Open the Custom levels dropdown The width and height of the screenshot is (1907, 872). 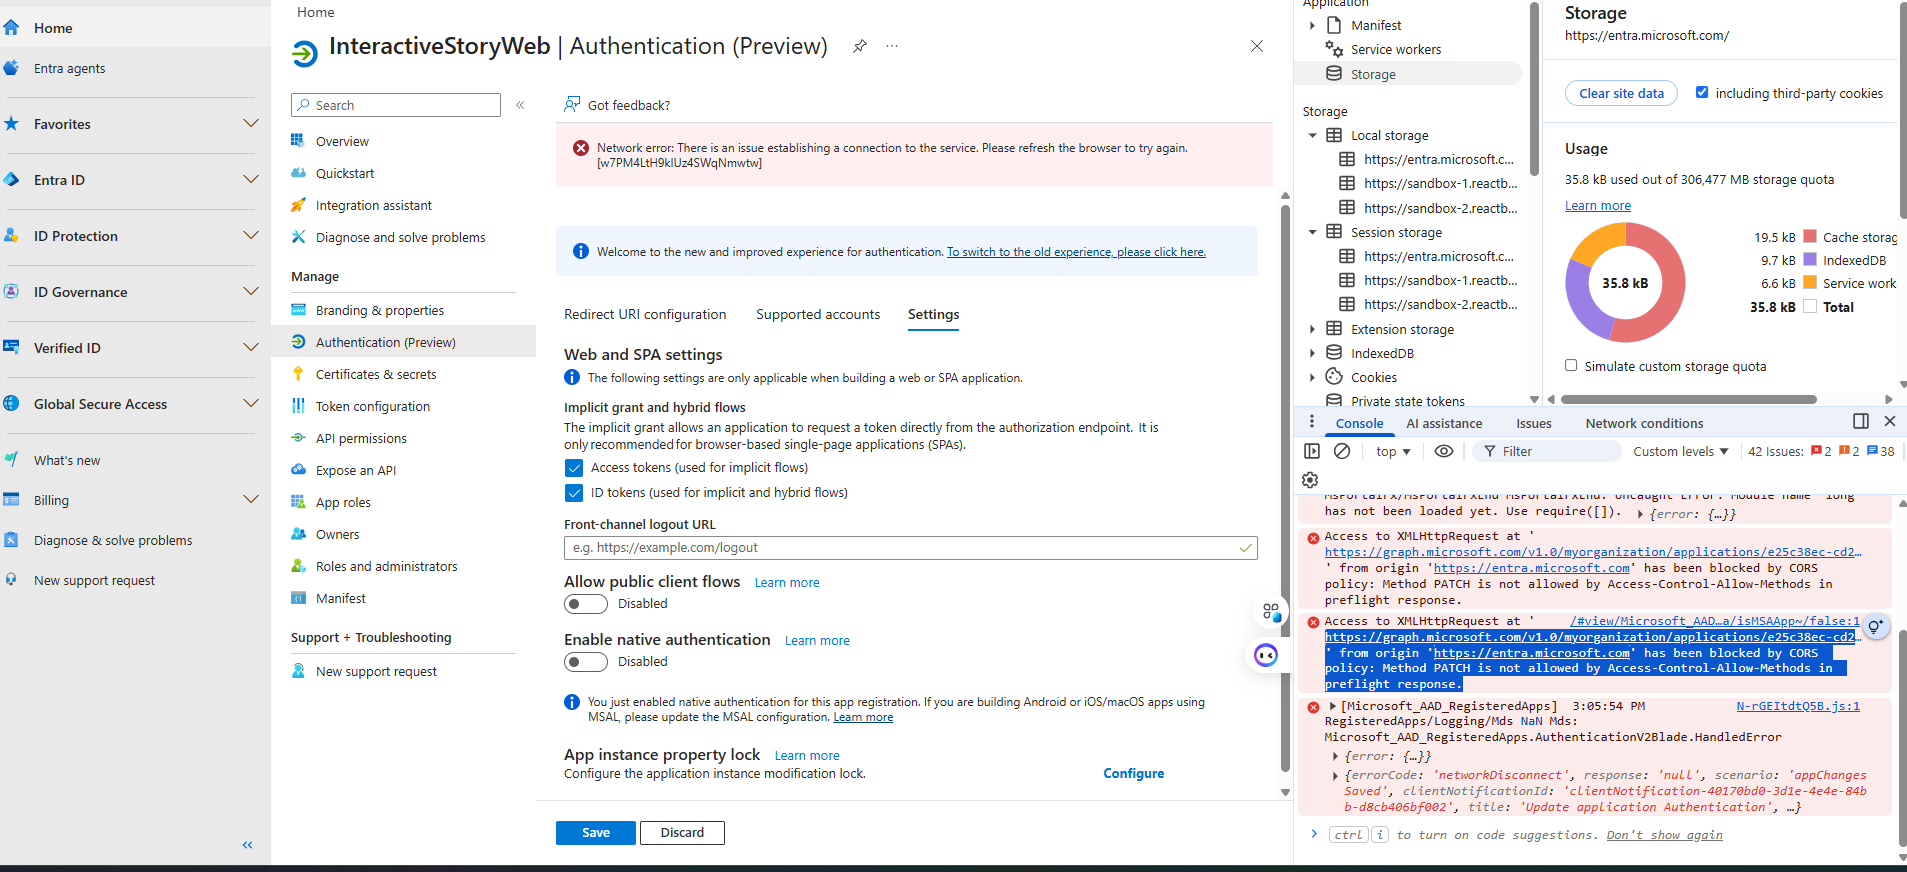tap(1680, 451)
